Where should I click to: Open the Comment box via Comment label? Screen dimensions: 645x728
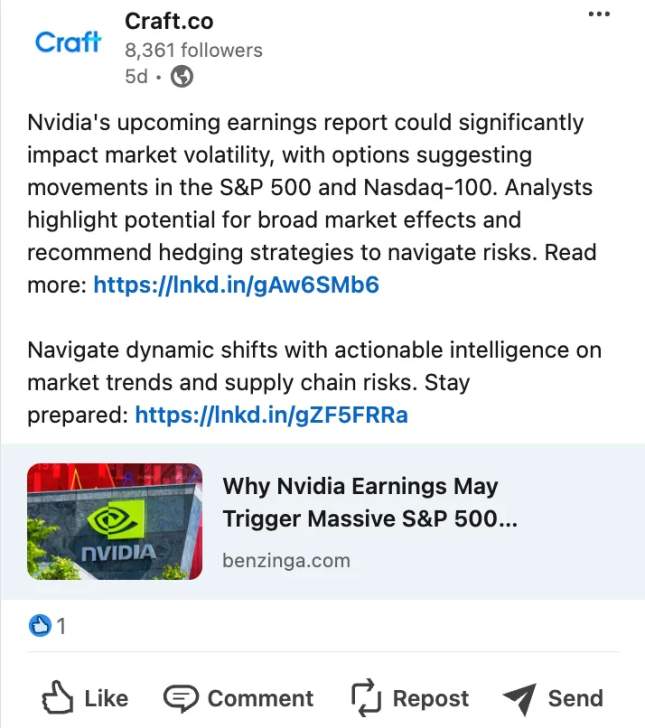[261, 698]
